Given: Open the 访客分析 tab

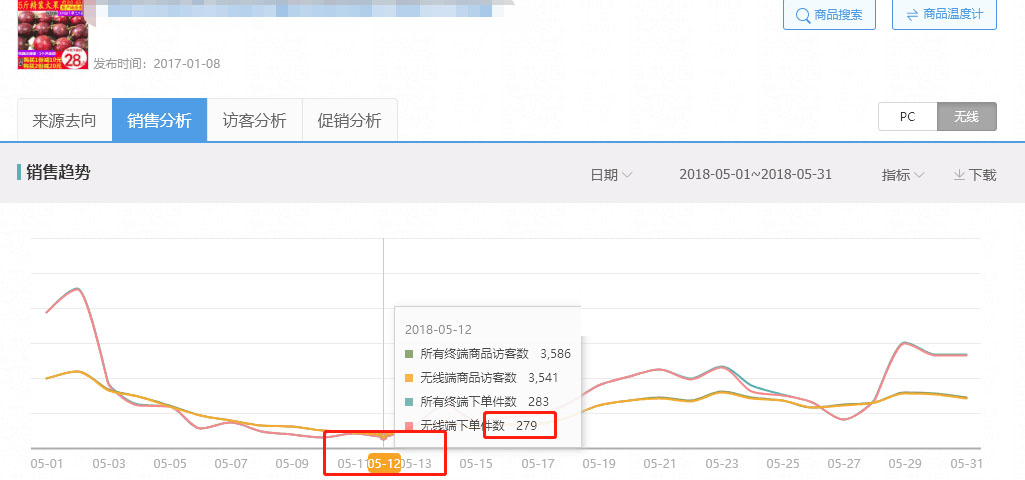Looking at the screenshot, I should (x=254, y=121).
